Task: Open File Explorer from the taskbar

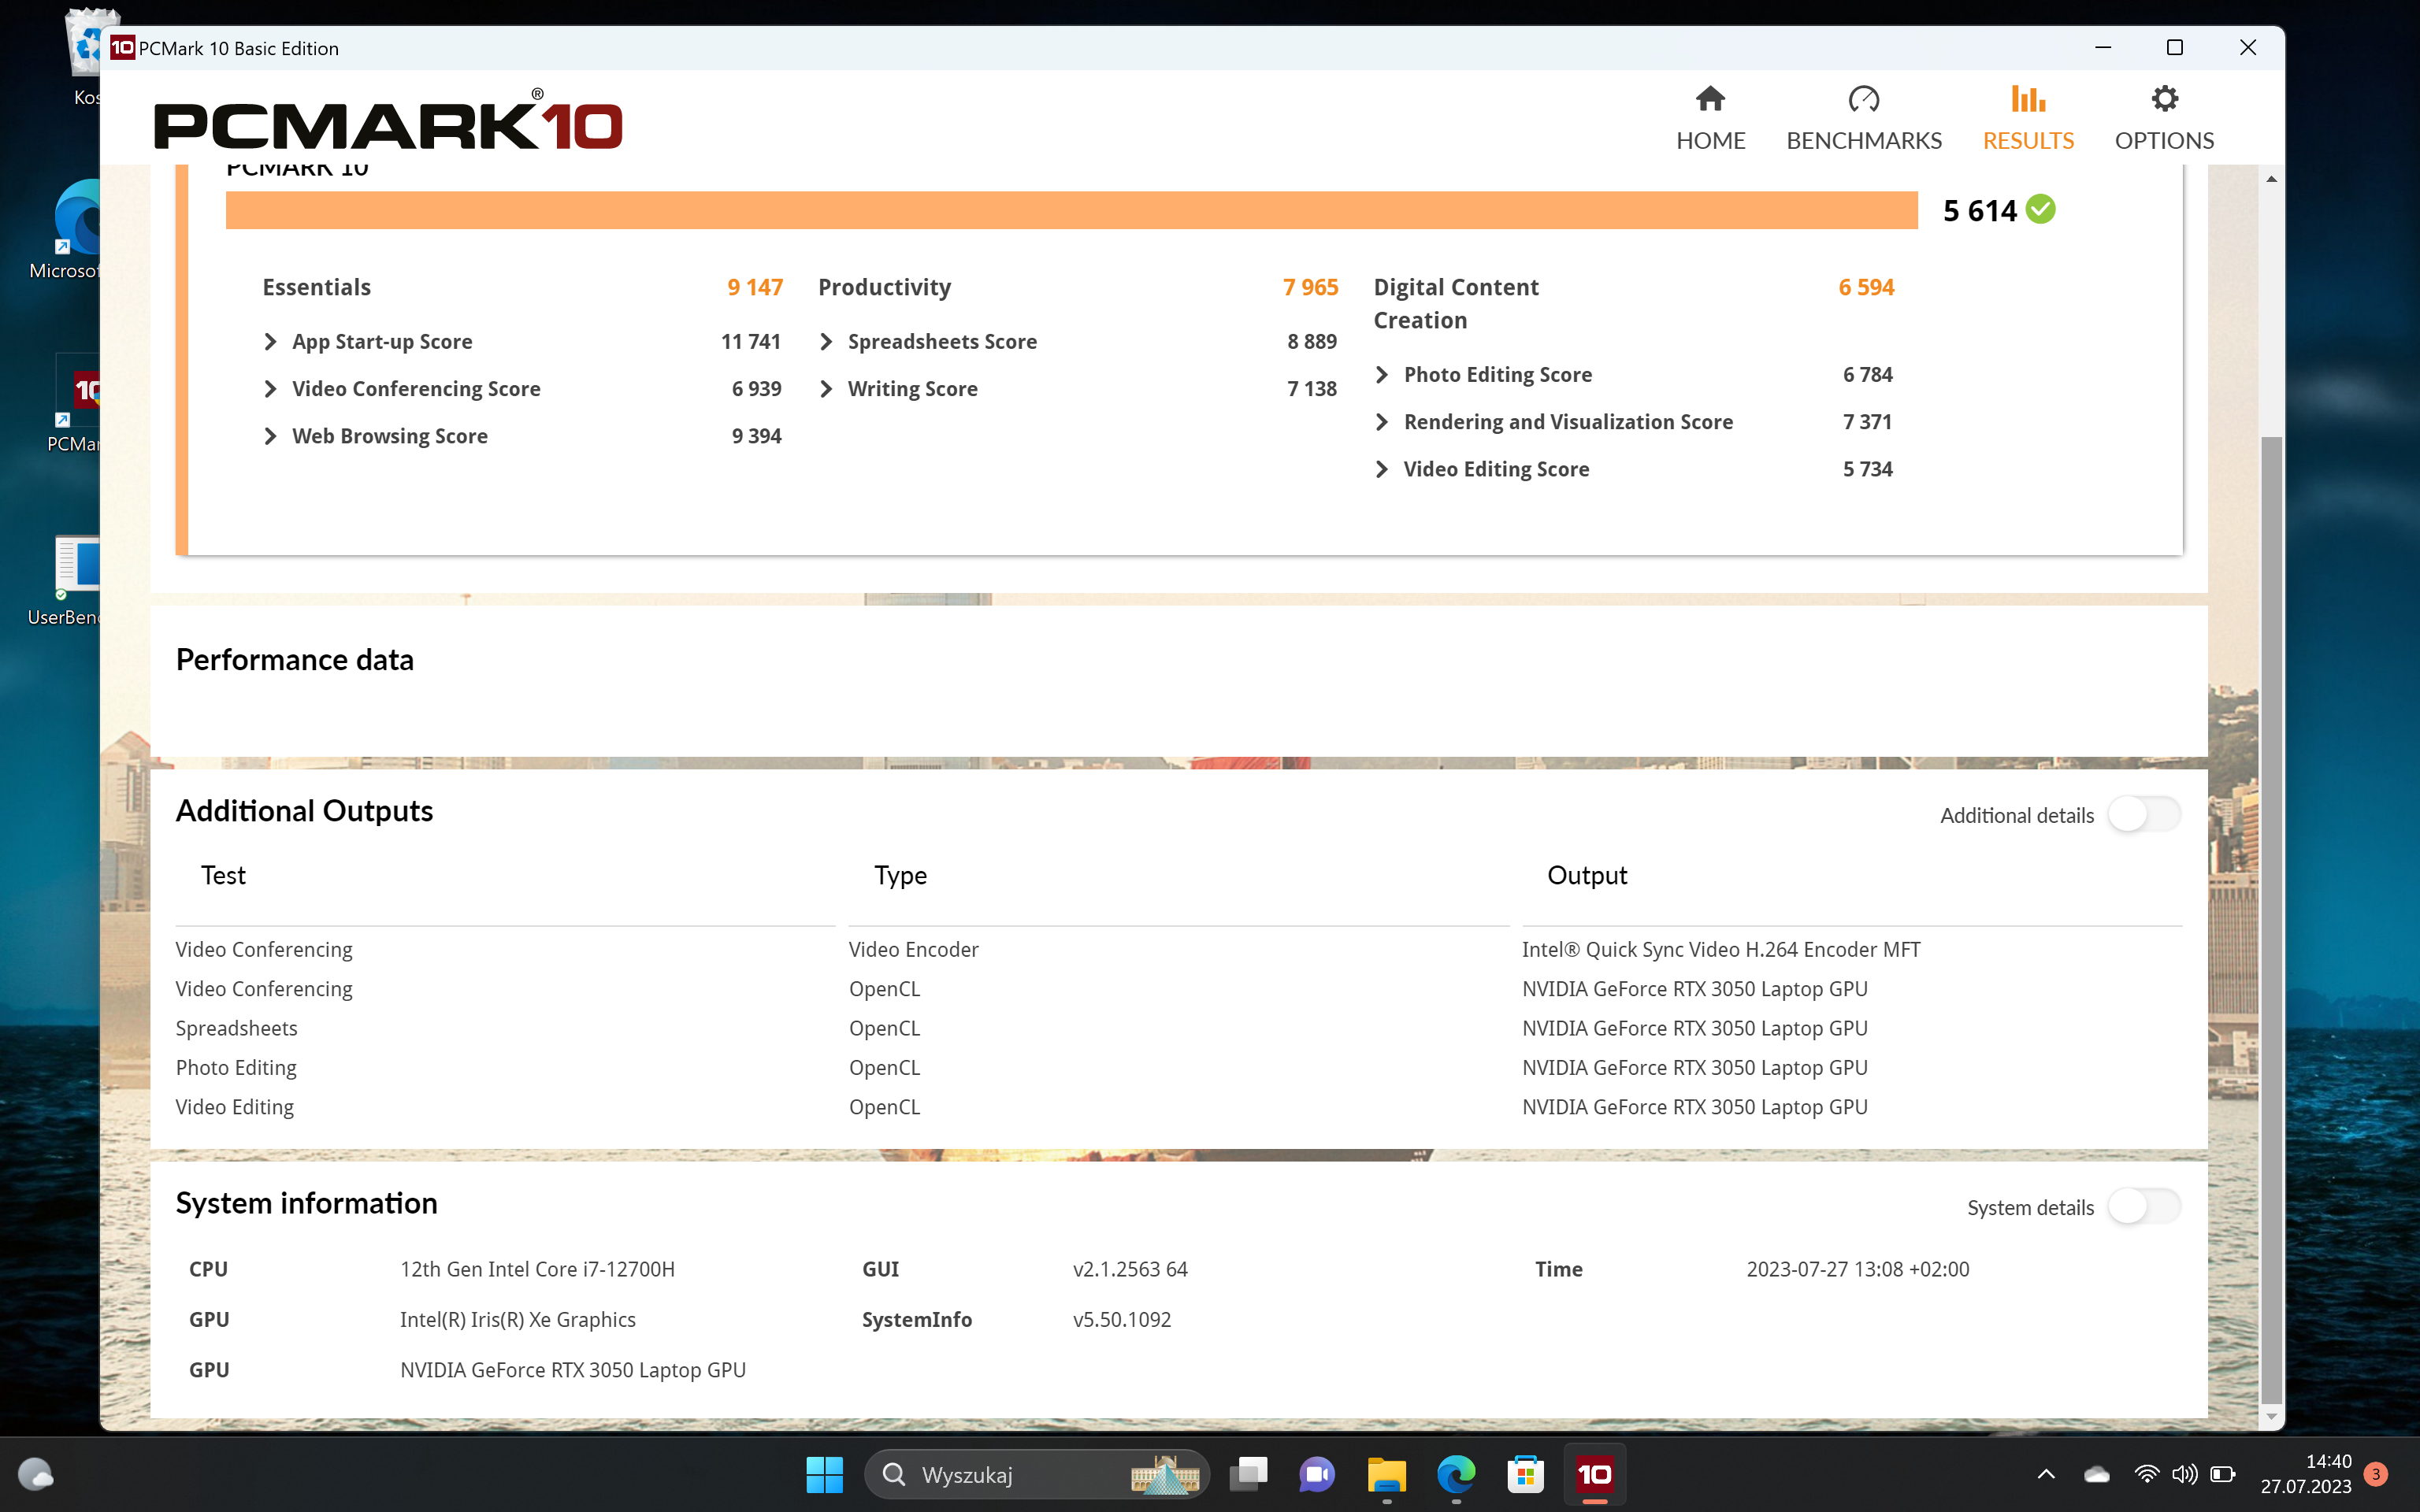Action: coord(1386,1474)
